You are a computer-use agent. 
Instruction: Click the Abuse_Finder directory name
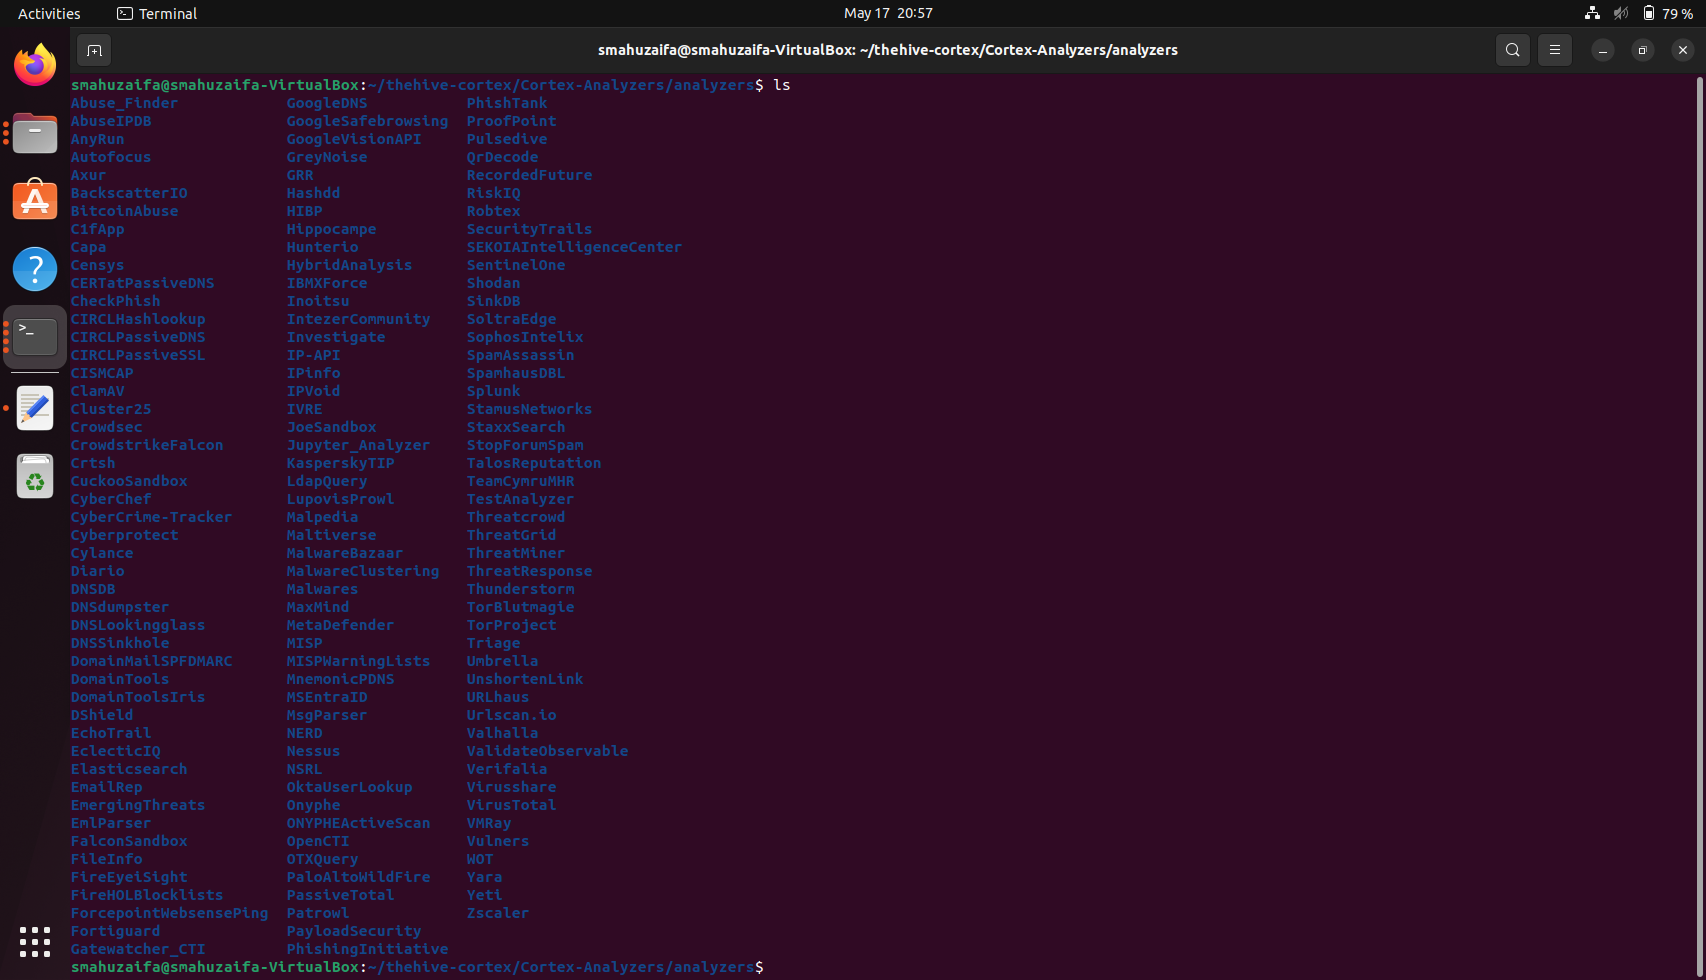(124, 103)
